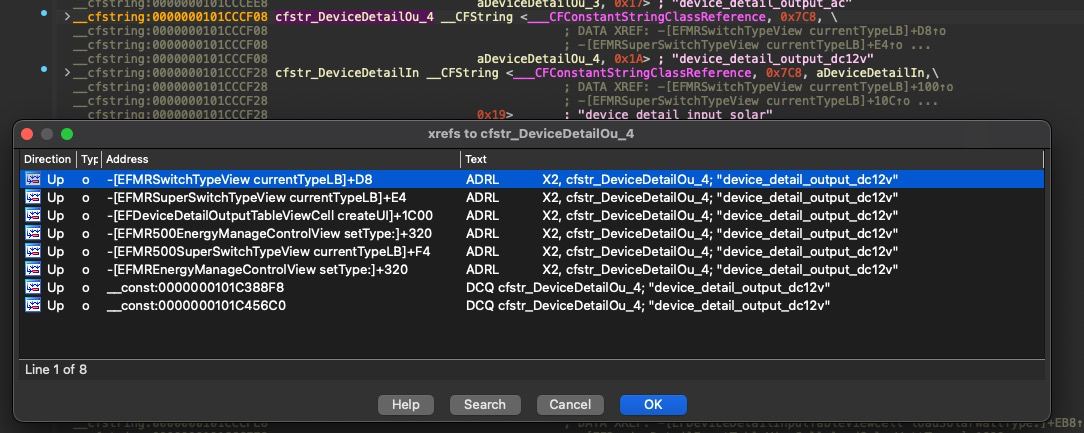This screenshot has width=1084, height=433.
Task: Click the Help button
Action: 406,405
